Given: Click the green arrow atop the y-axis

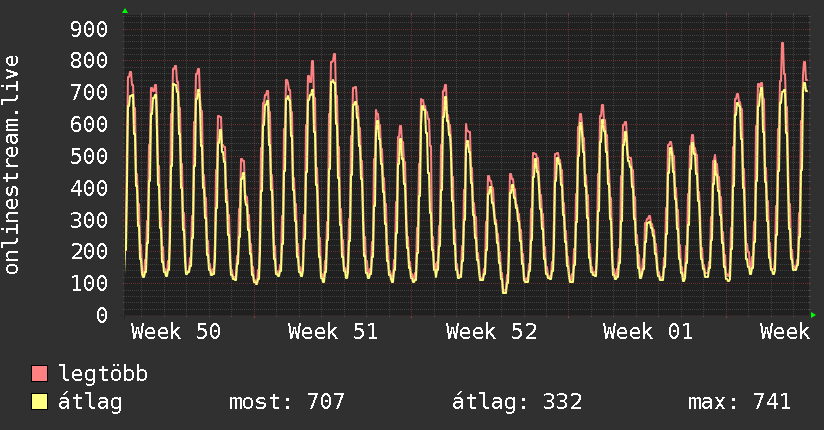Looking at the screenshot, I should [x=125, y=11].
